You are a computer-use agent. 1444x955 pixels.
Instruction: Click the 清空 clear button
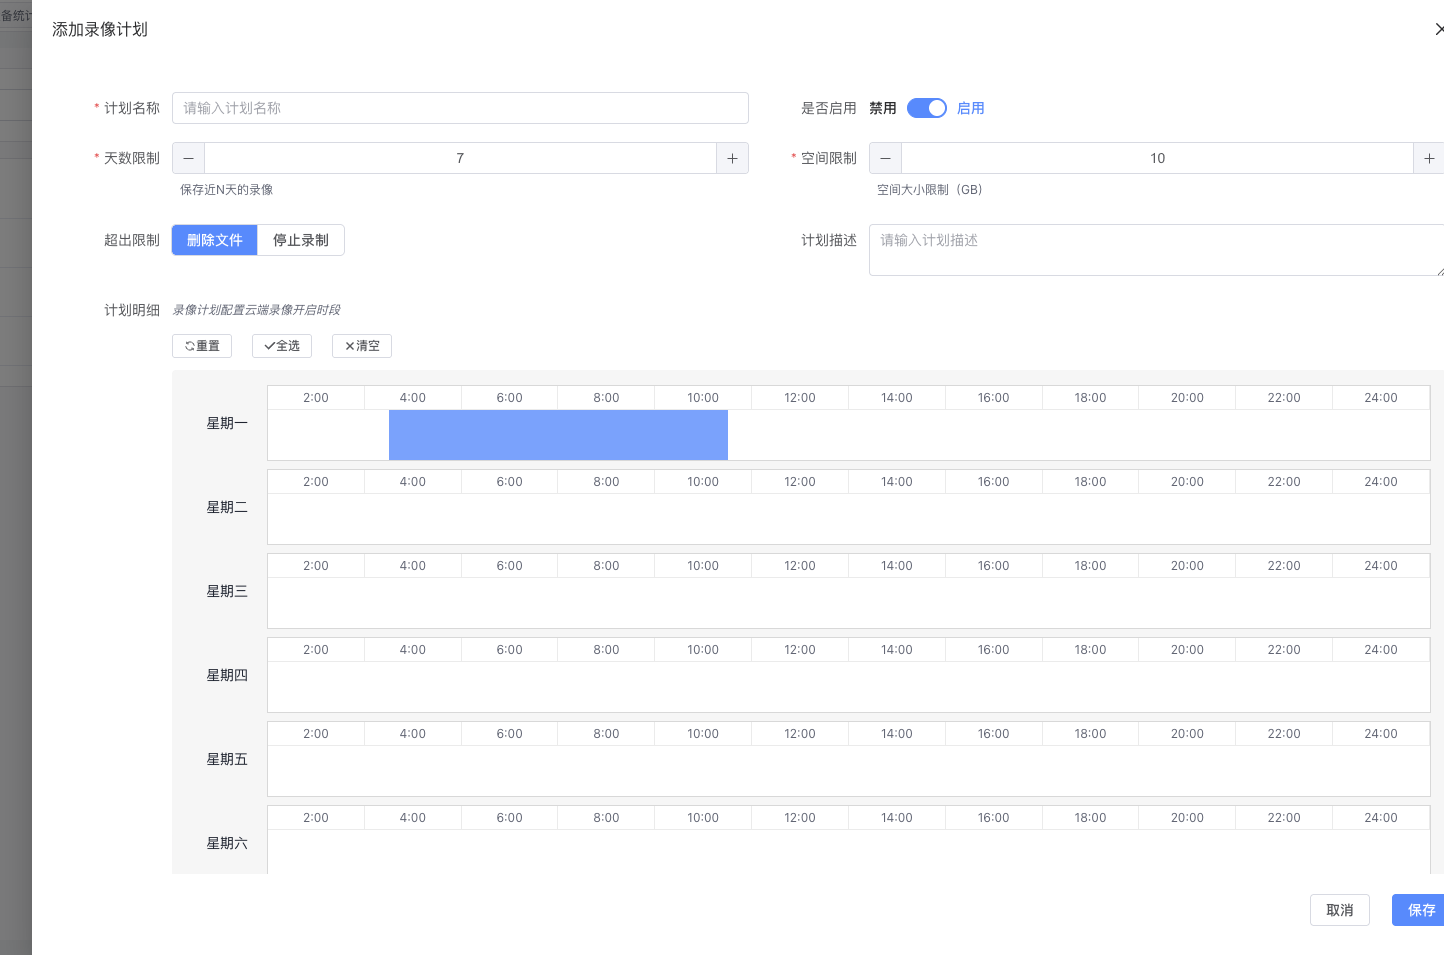click(362, 346)
